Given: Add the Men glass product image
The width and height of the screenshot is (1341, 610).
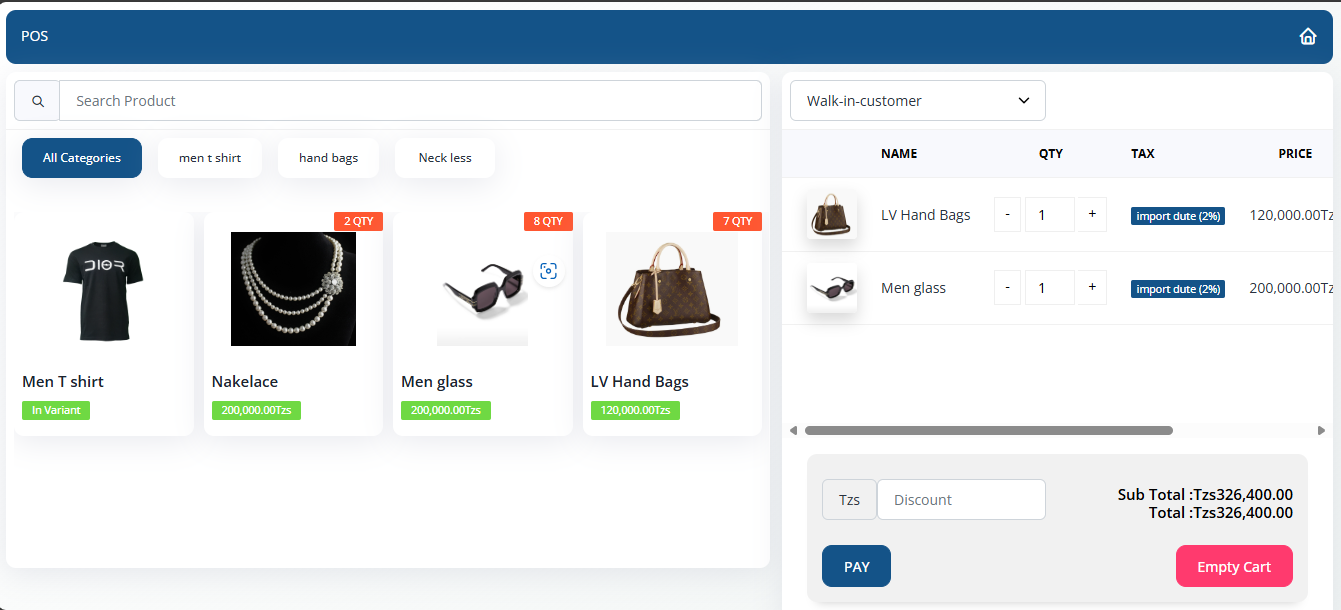Looking at the screenshot, I should coord(483,289).
